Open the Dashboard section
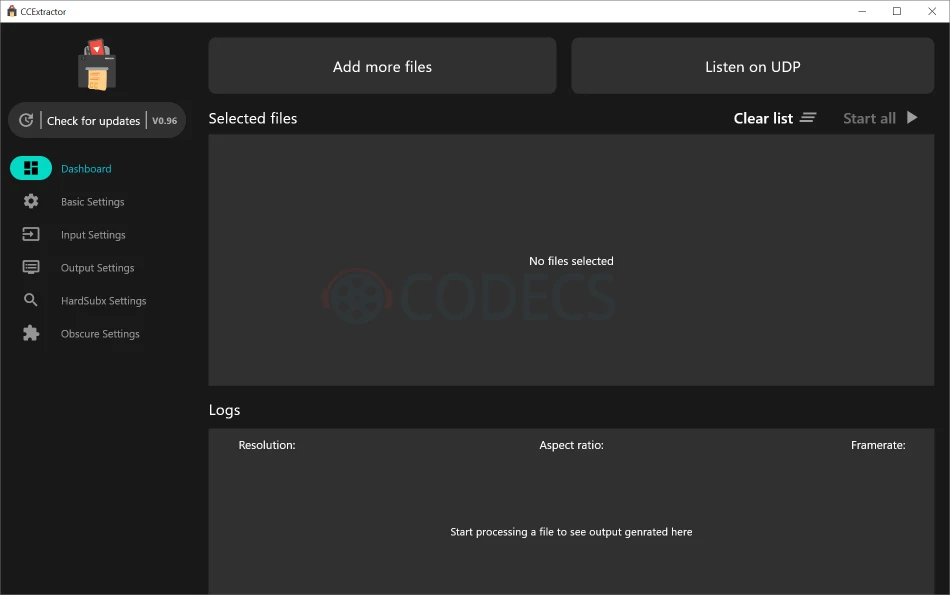The image size is (950, 595). click(86, 168)
